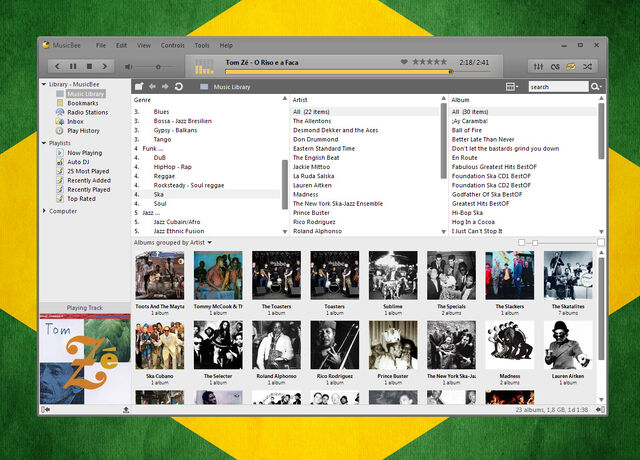Go to the previous track
The height and width of the screenshot is (460, 640).
[57, 66]
